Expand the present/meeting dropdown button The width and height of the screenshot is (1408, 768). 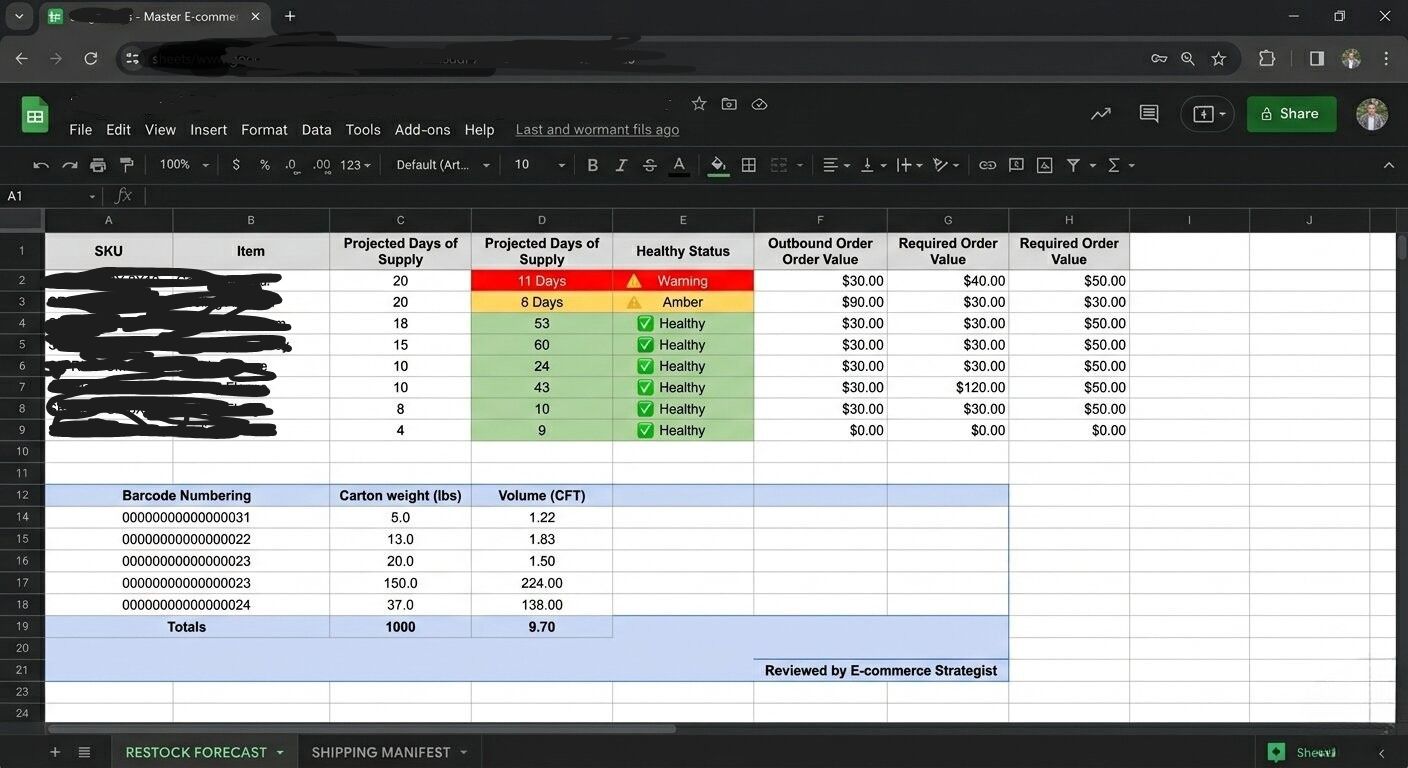click(x=1222, y=114)
